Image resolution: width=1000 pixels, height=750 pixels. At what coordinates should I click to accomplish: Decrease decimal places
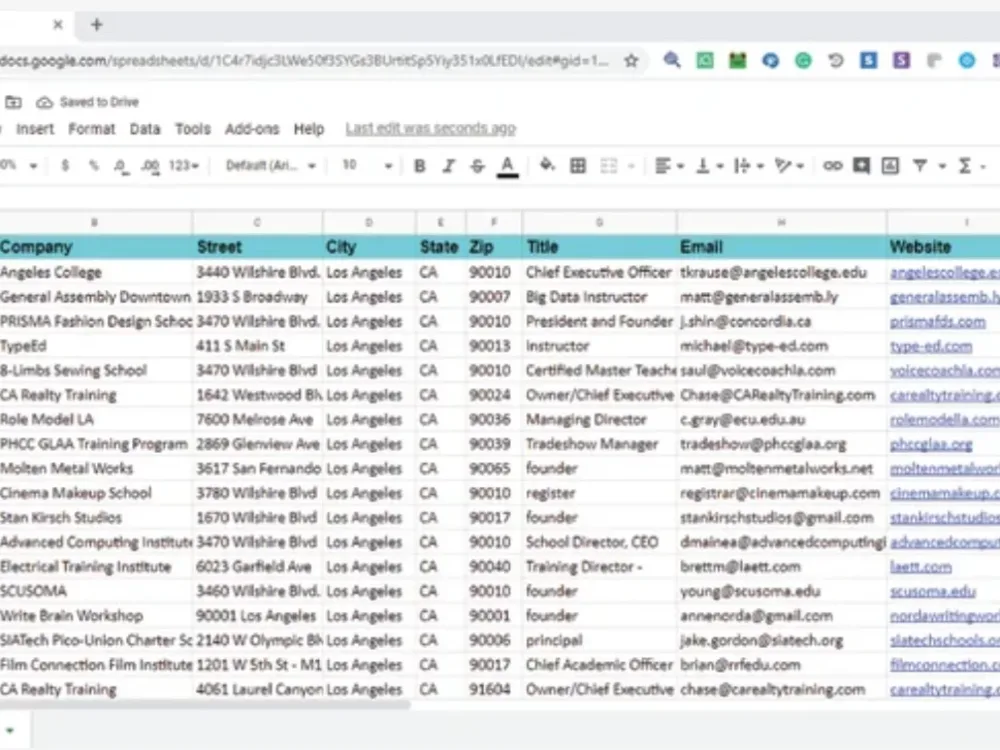point(121,166)
